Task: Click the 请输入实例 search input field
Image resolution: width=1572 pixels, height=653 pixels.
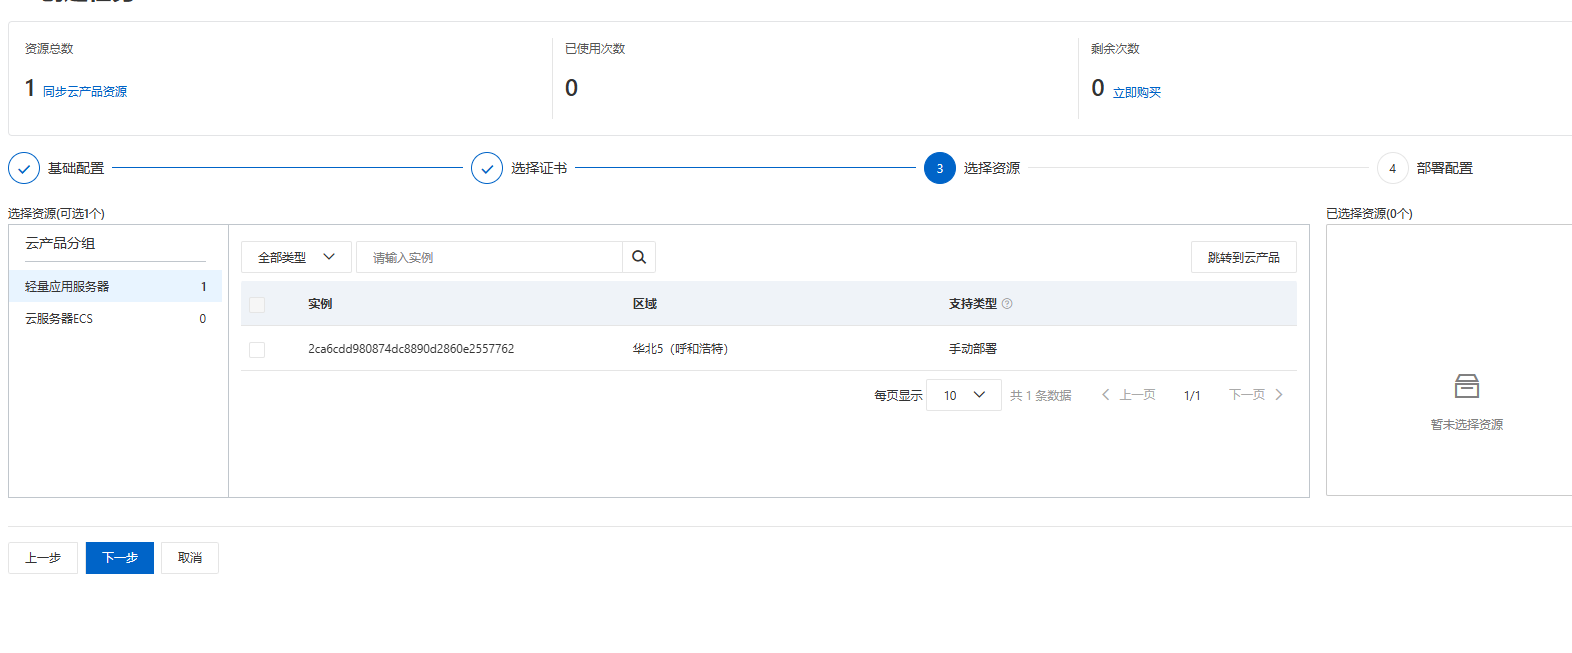Action: pos(490,257)
